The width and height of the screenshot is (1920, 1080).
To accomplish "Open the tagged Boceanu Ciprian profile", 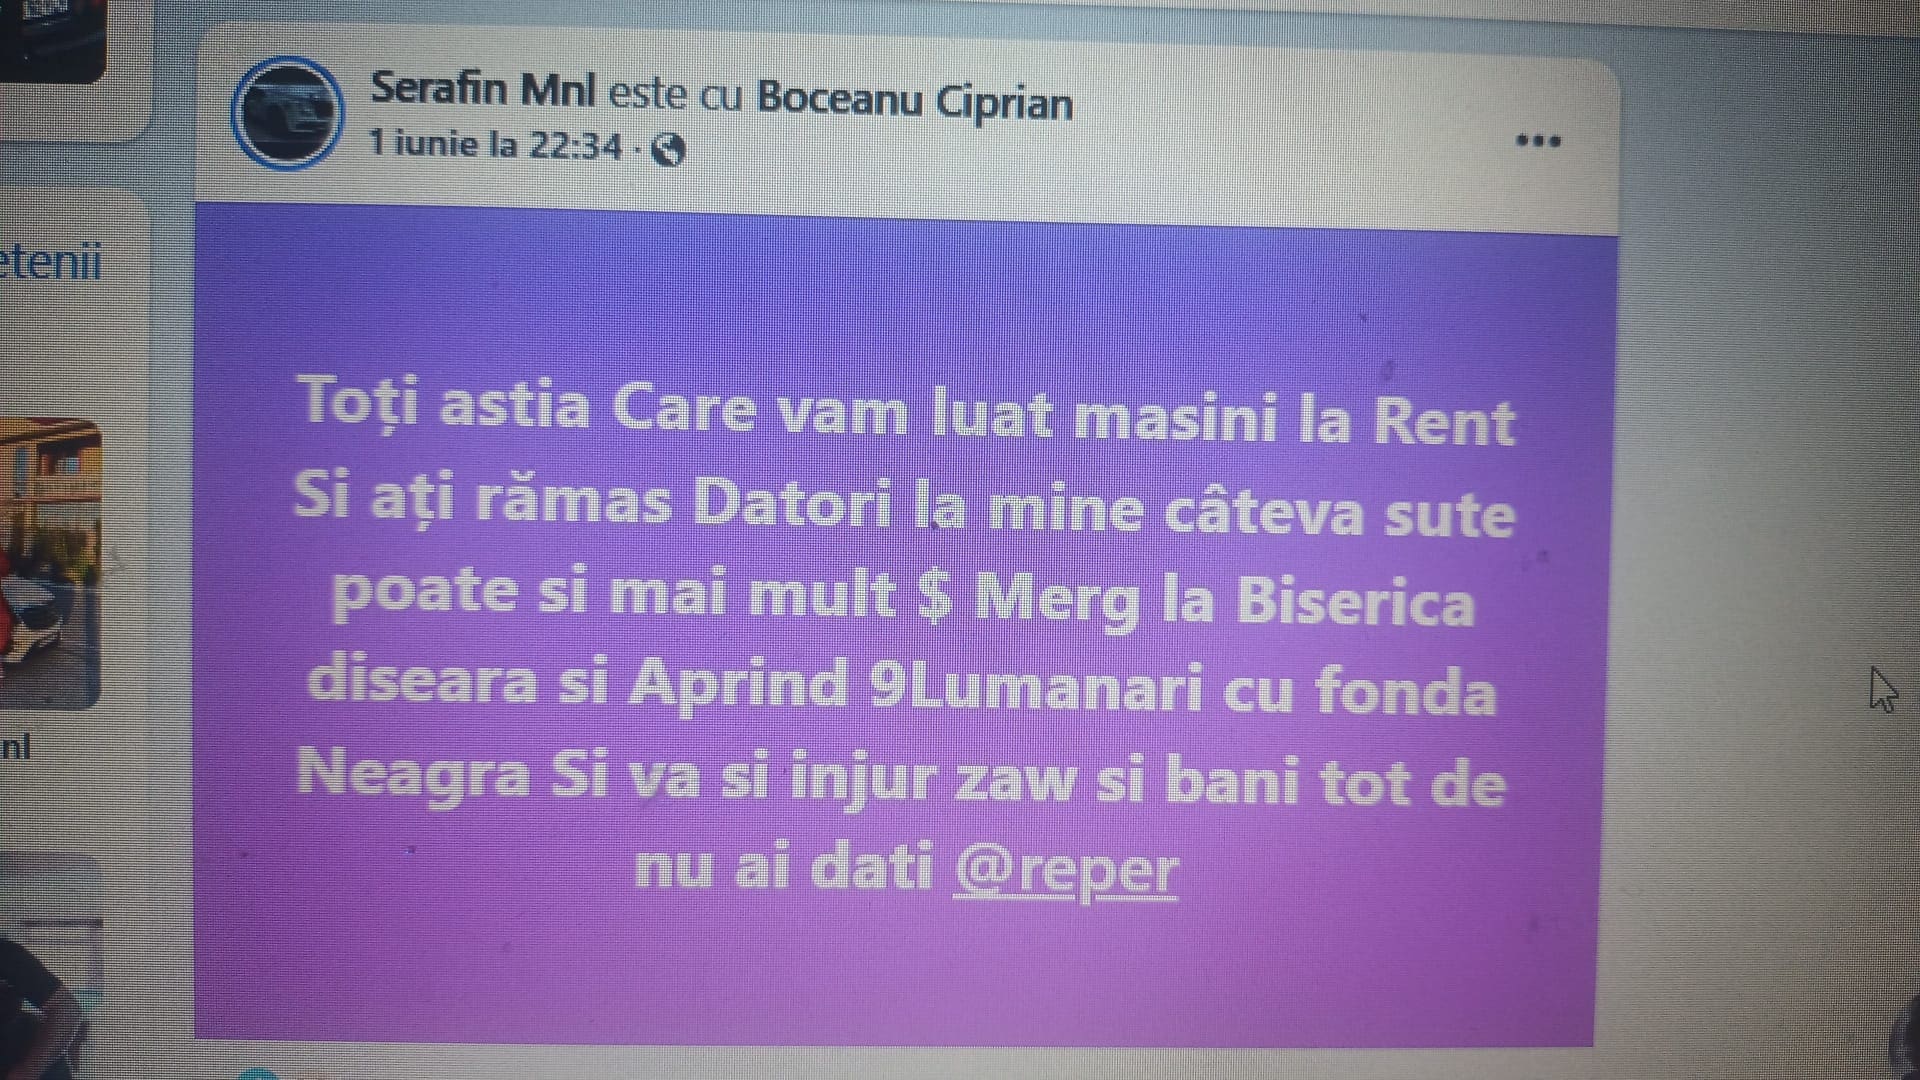I will (914, 100).
